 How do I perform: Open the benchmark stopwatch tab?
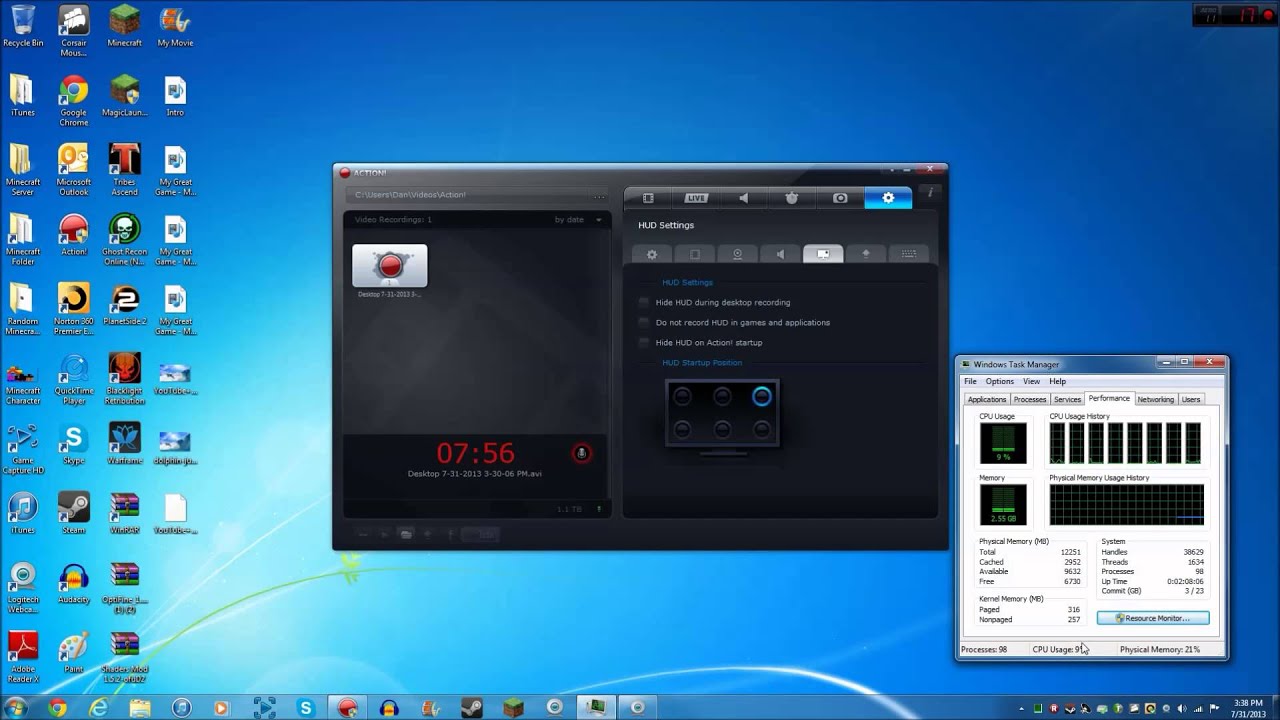(x=792, y=198)
